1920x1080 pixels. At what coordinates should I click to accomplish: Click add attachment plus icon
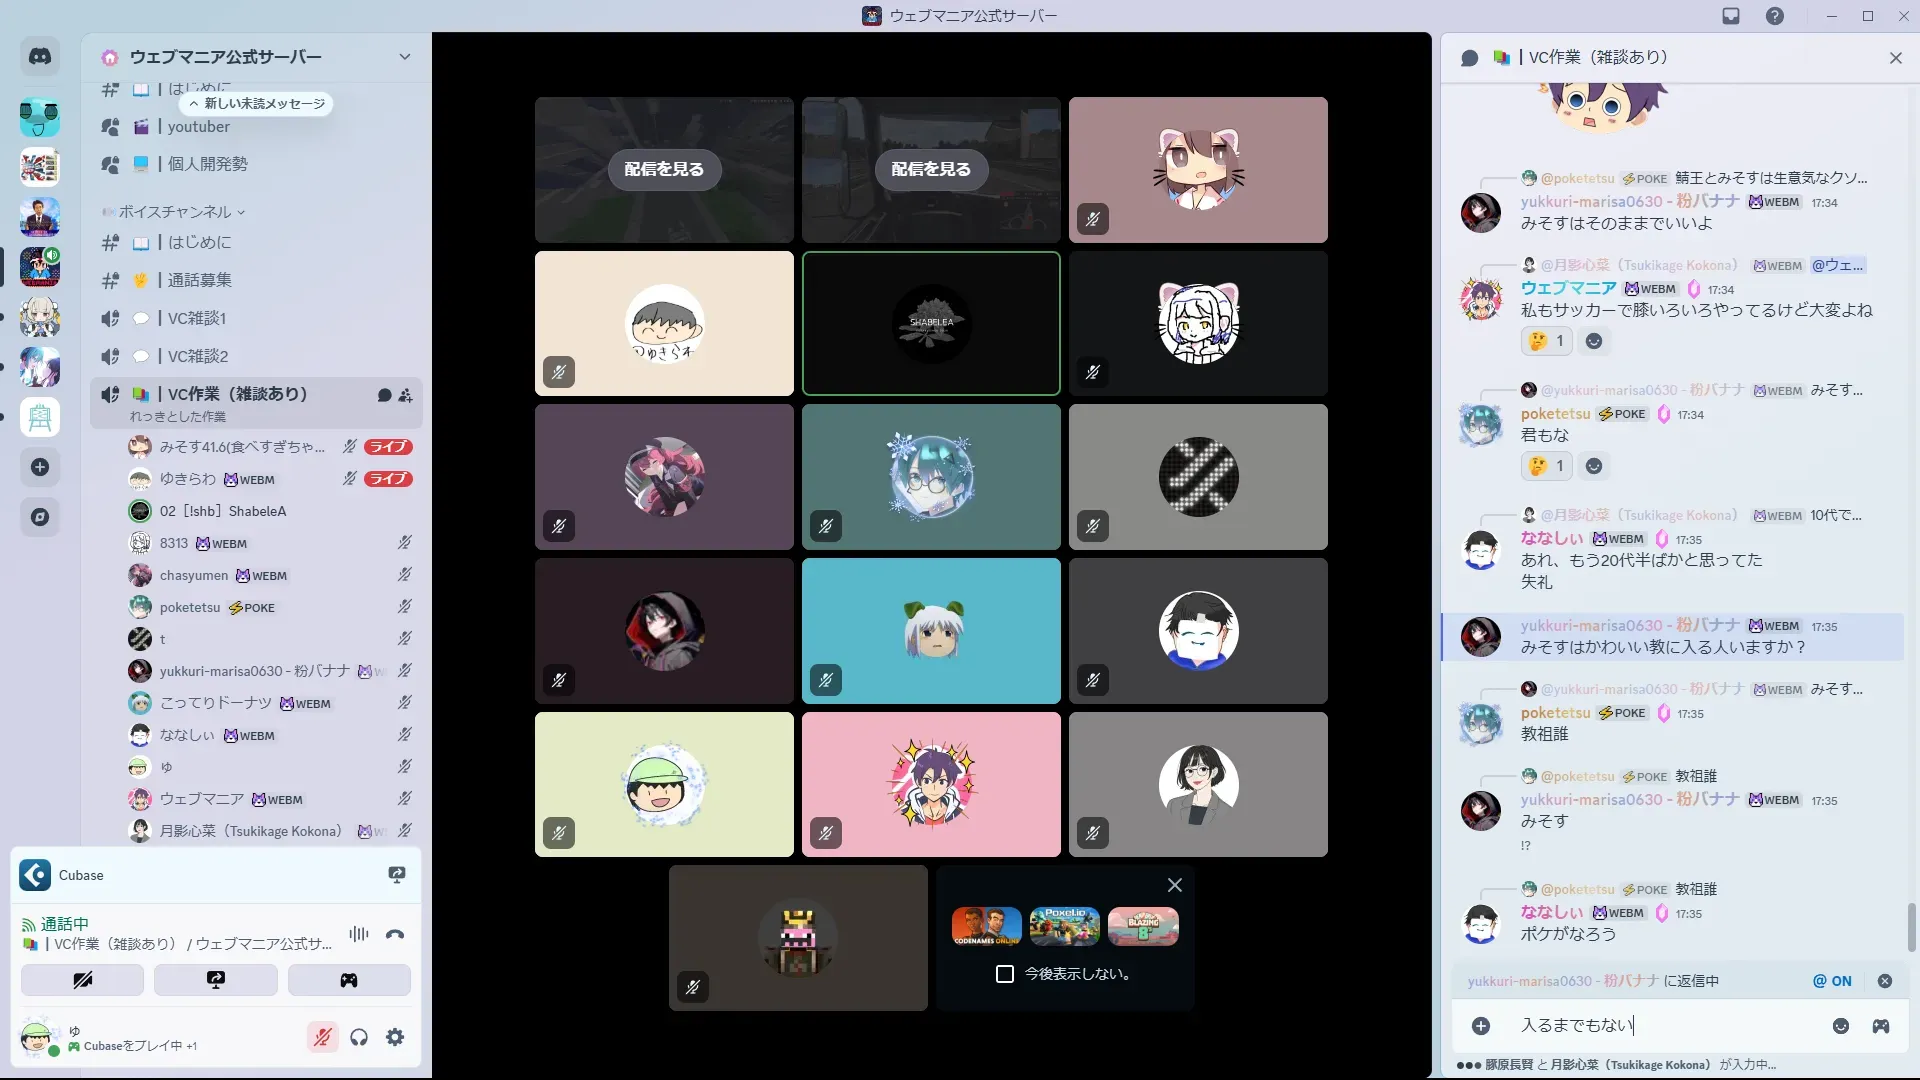click(1481, 1026)
